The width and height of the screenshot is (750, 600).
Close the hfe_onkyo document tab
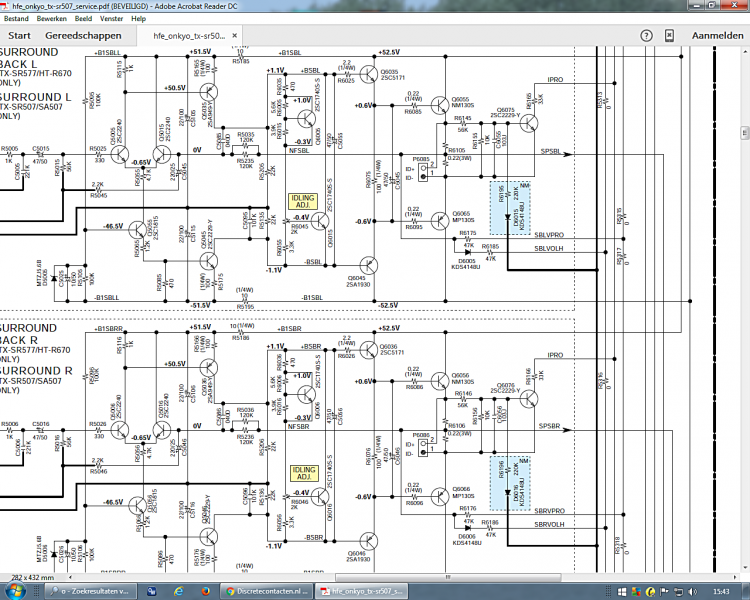pos(233,35)
